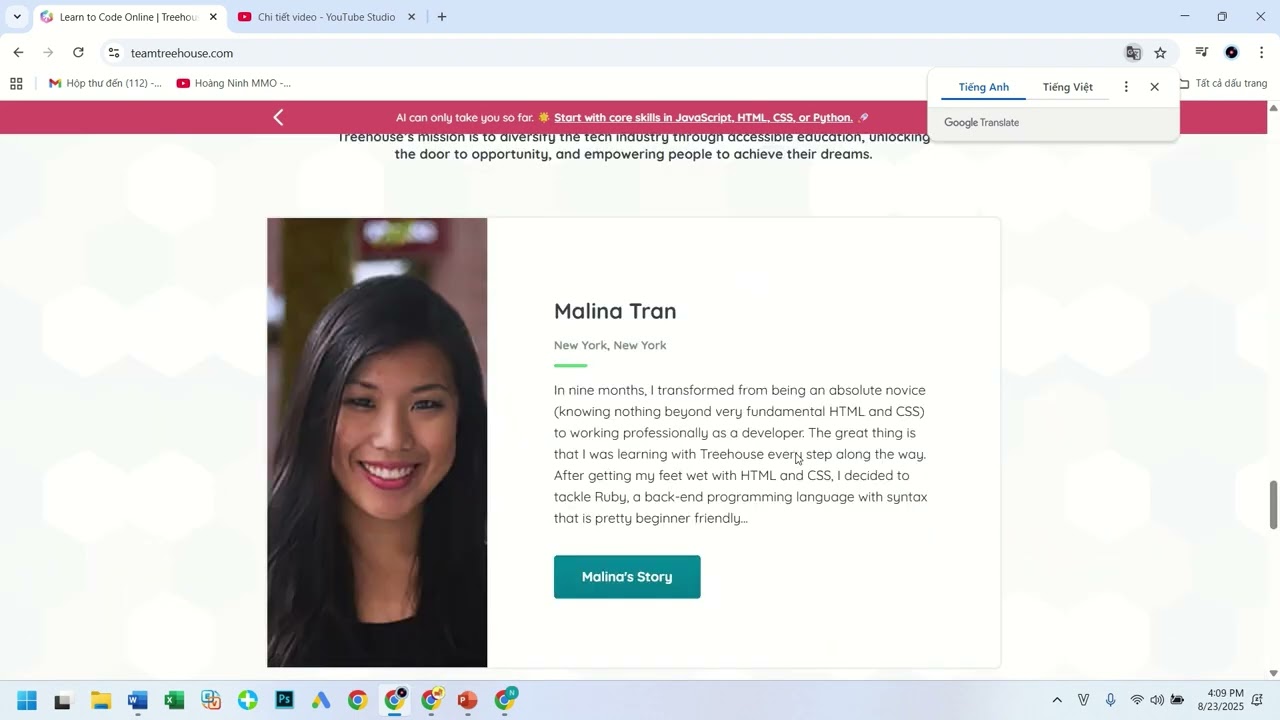1280x720 pixels.
Task: Open File Explorer from the taskbar
Action: 101,700
